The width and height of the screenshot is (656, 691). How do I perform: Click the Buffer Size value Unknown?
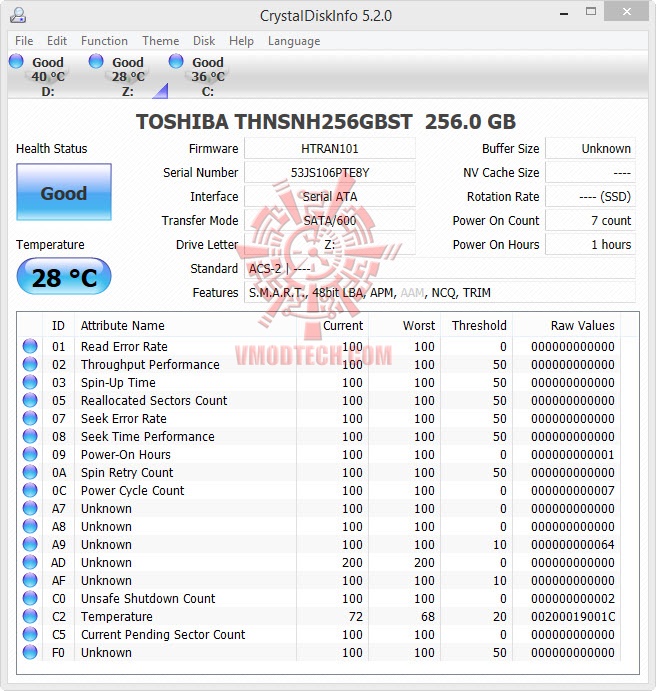[590, 149]
